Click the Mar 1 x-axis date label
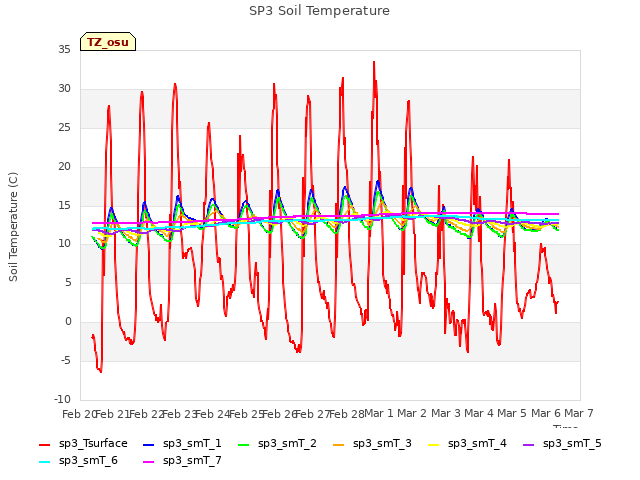Viewport: 640px width, 480px height. pos(379,414)
